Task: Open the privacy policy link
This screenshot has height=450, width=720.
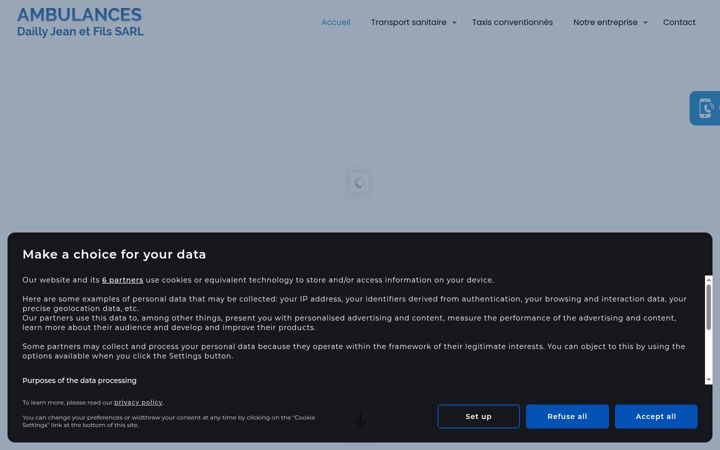Action: click(138, 402)
